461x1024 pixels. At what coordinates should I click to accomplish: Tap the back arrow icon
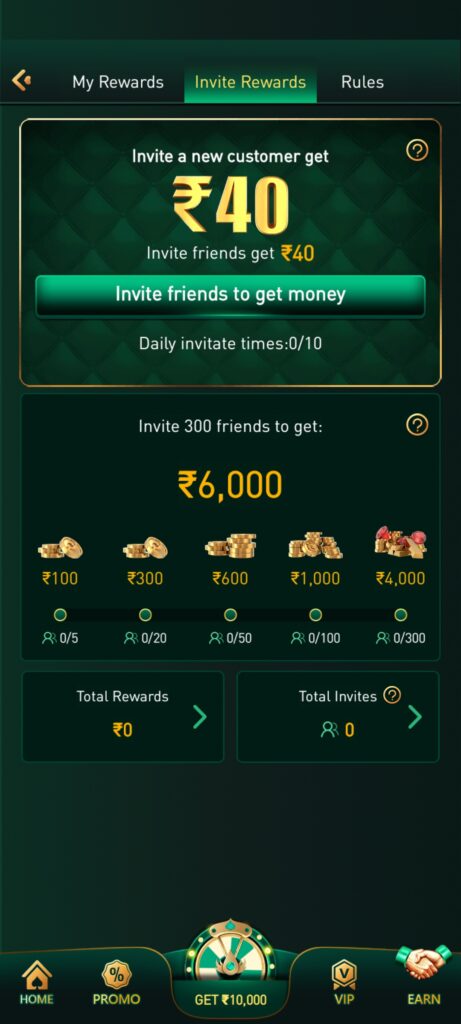22,81
